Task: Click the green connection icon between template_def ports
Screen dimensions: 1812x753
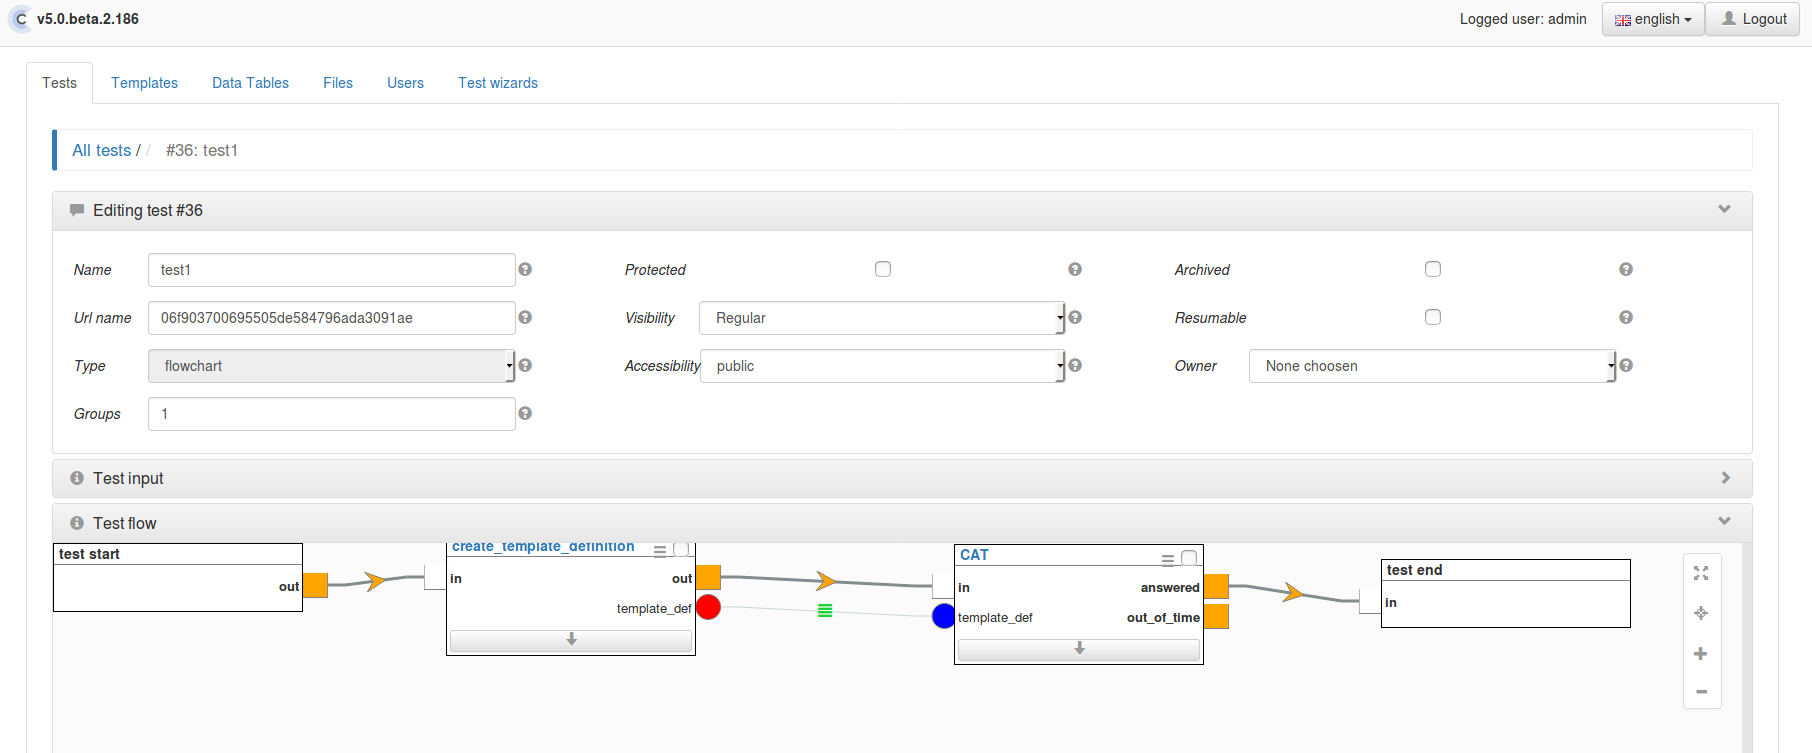Action: click(825, 610)
